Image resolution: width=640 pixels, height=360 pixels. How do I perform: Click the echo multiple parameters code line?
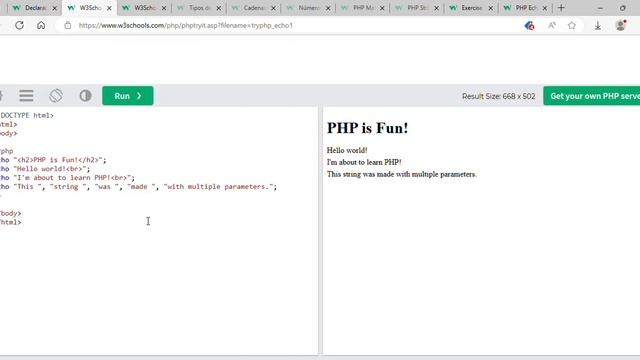pyautogui.click(x=138, y=187)
